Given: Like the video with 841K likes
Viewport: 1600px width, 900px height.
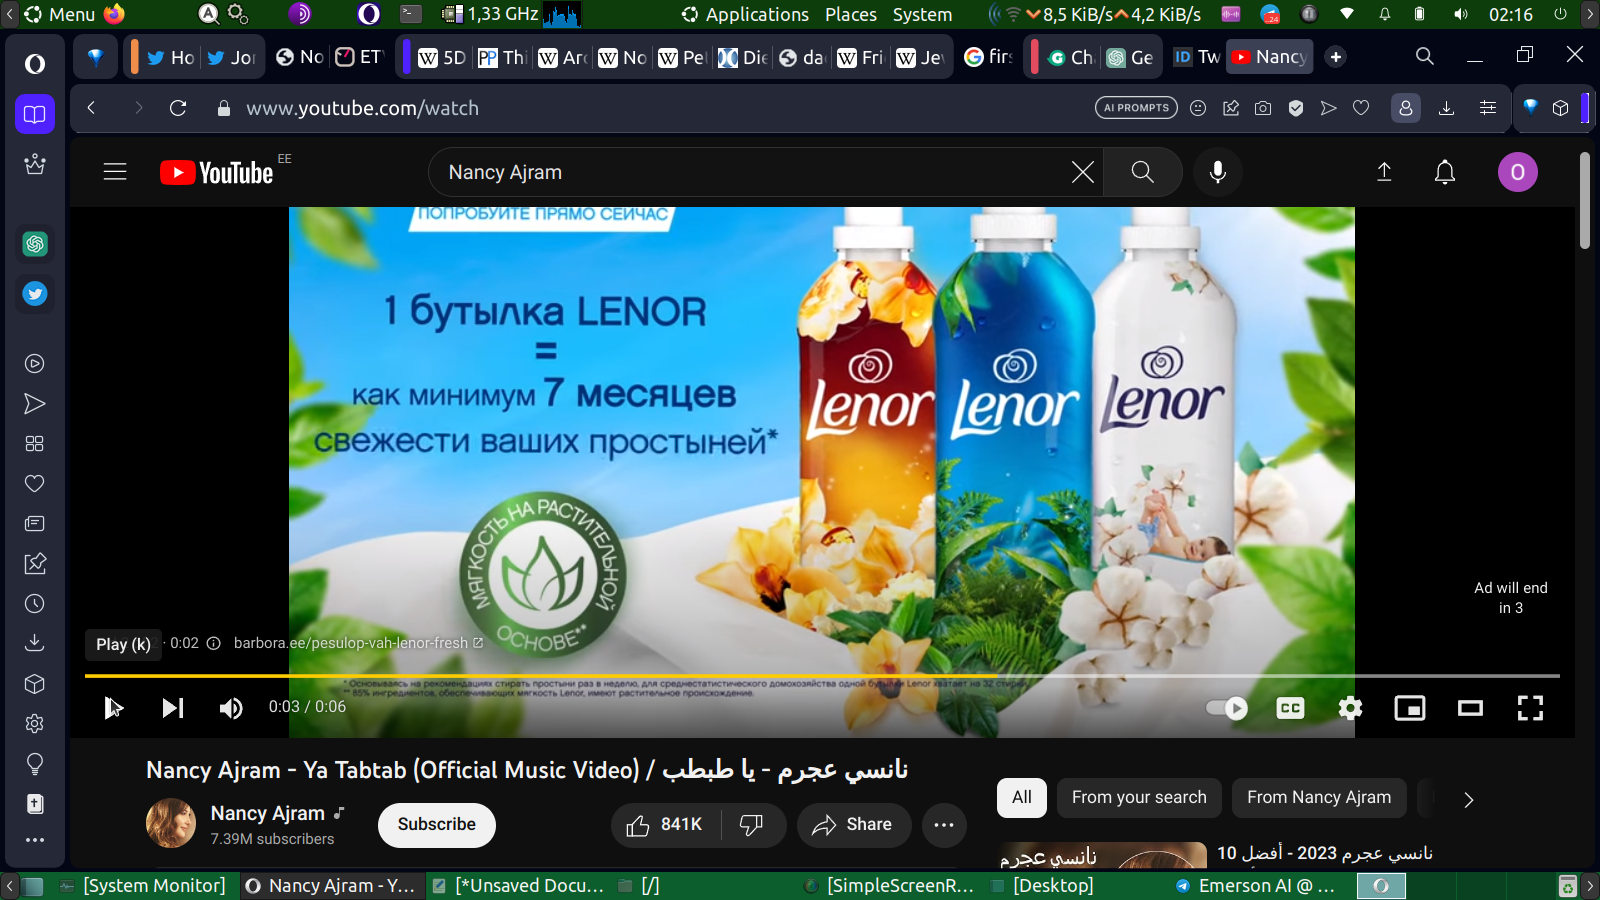Looking at the screenshot, I should [x=664, y=825].
